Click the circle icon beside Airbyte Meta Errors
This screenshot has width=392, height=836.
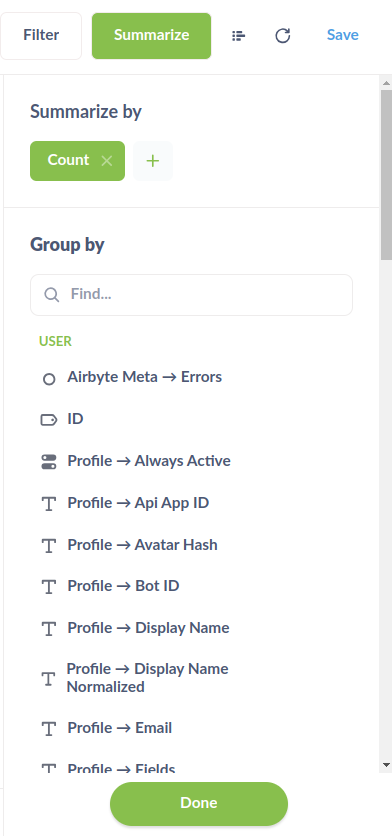(x=49, y=379)
